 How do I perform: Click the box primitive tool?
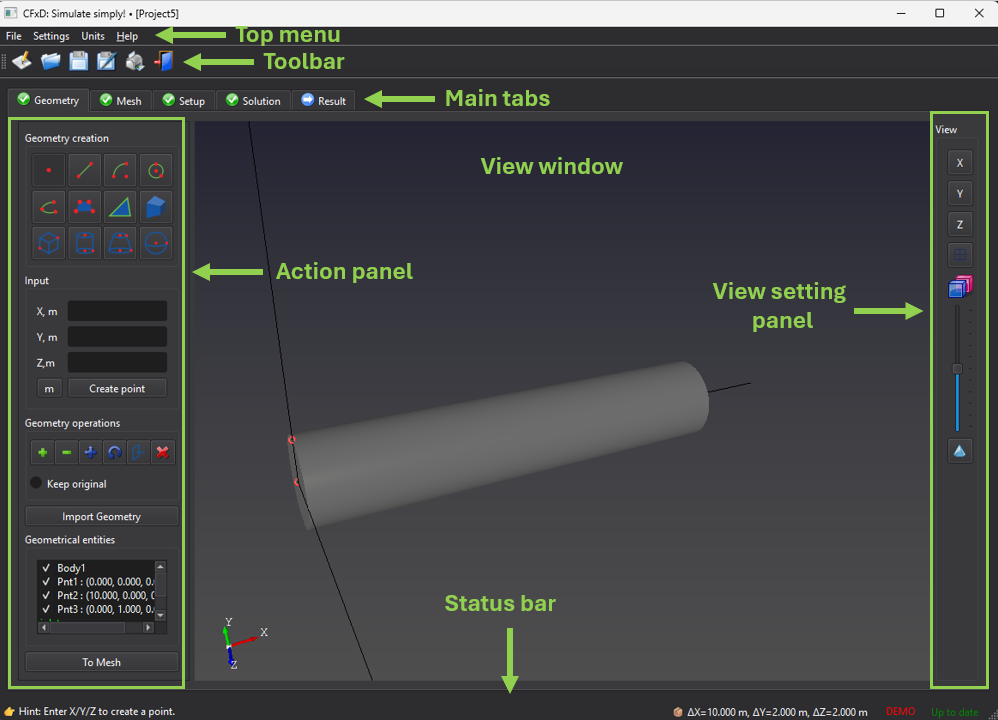pos(48,243)
